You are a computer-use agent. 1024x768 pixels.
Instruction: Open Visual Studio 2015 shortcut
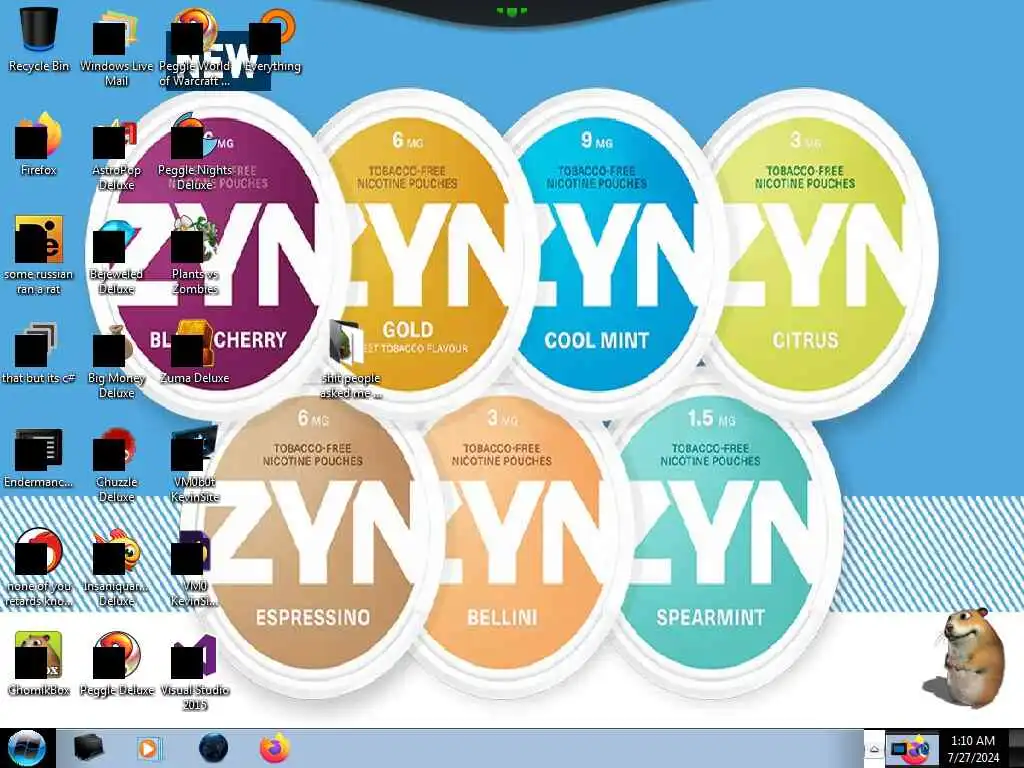195,673
